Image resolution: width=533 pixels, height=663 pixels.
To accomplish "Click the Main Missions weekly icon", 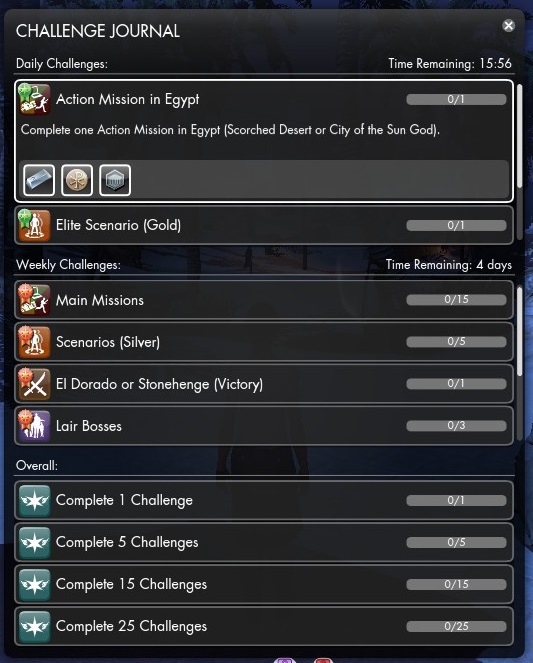I will 34,300.
